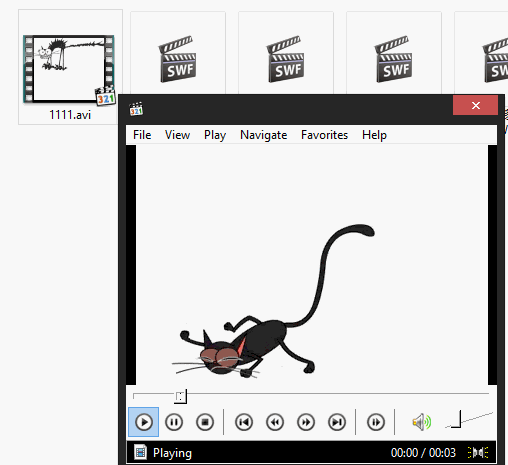
Task: Pause the video playback
Action: (x=174, y=422)
